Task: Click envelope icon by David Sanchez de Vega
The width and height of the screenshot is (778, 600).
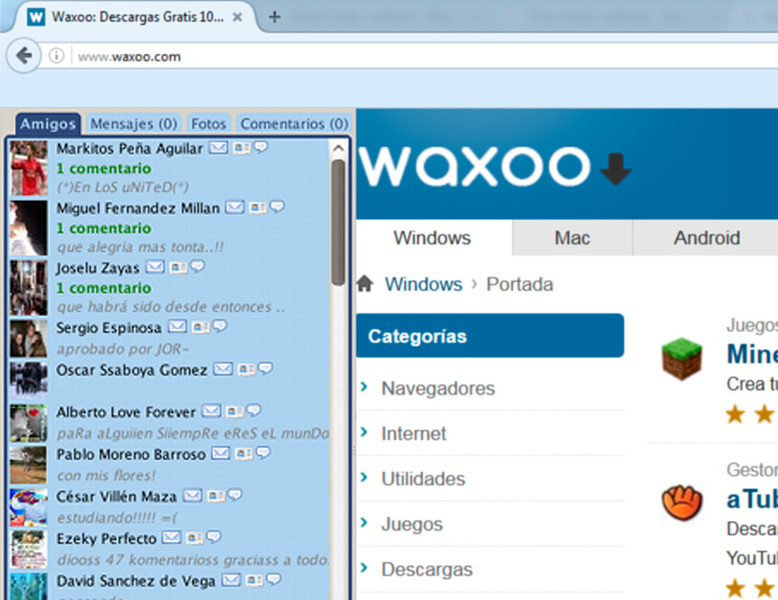Action: [231, 580]
